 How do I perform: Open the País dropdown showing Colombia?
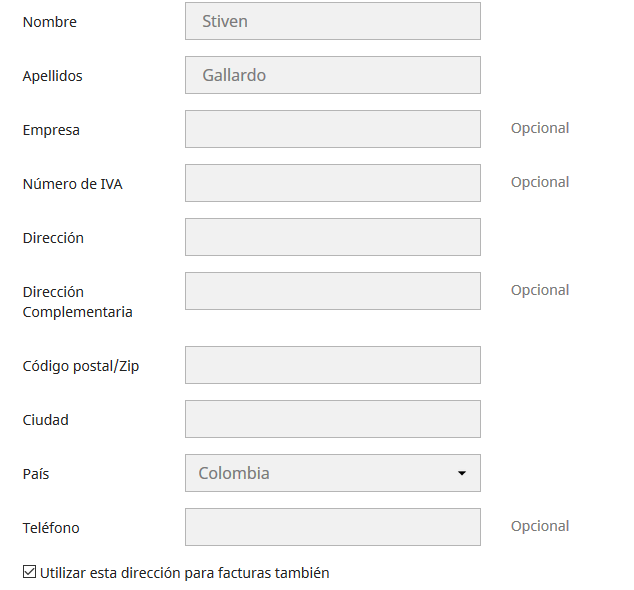[x=320, y=473]
